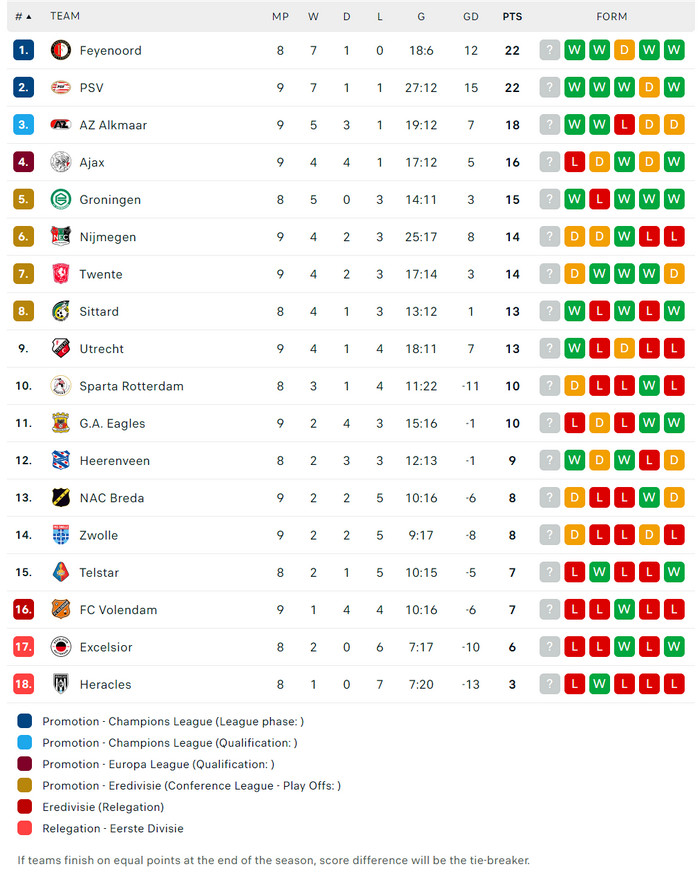This screenshot has height=876, width=700.
Task: Click the NAC Breda team badge
Action: point(61,498)
